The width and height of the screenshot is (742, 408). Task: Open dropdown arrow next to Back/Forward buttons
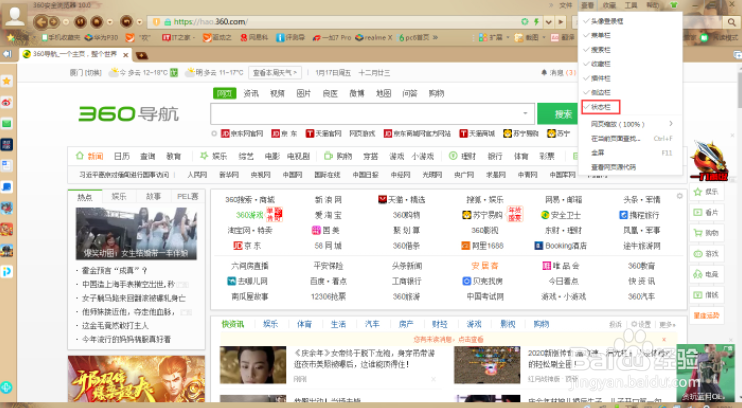click(66, 22)
